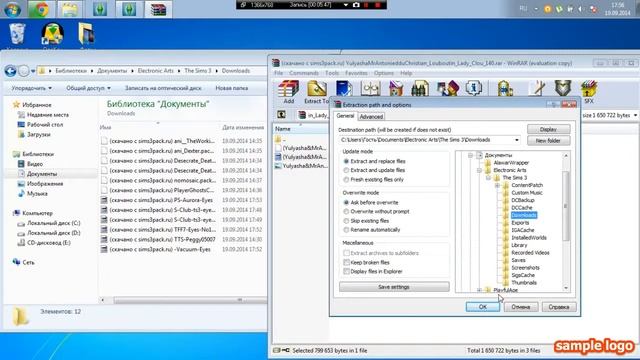Click the WinRAR Add toolbar icon
640x360 pixels.
click(x=289, y=89)
